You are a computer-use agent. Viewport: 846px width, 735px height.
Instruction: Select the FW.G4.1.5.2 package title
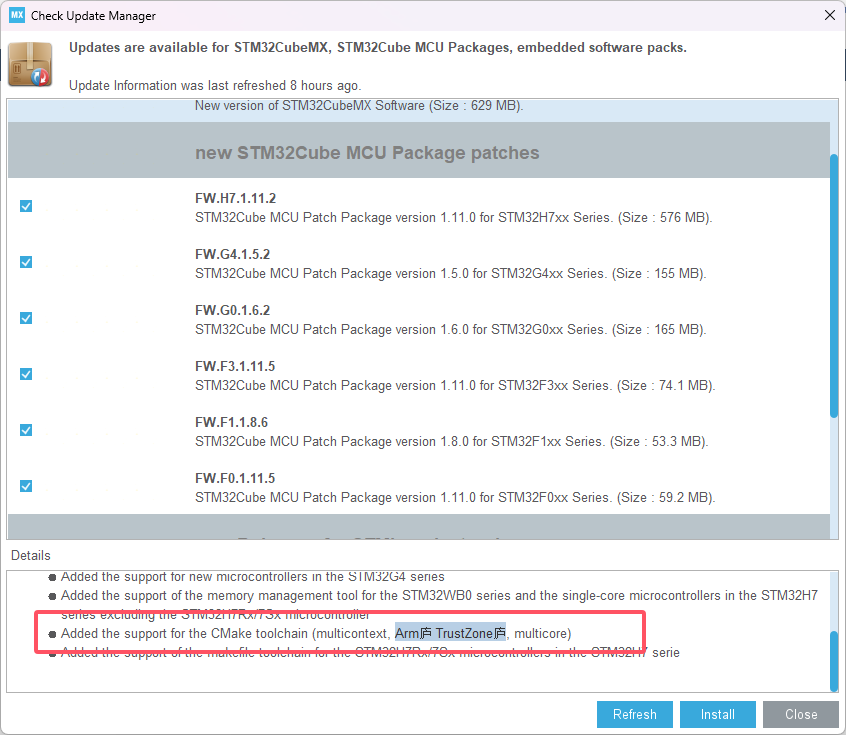tap(233, 255)
